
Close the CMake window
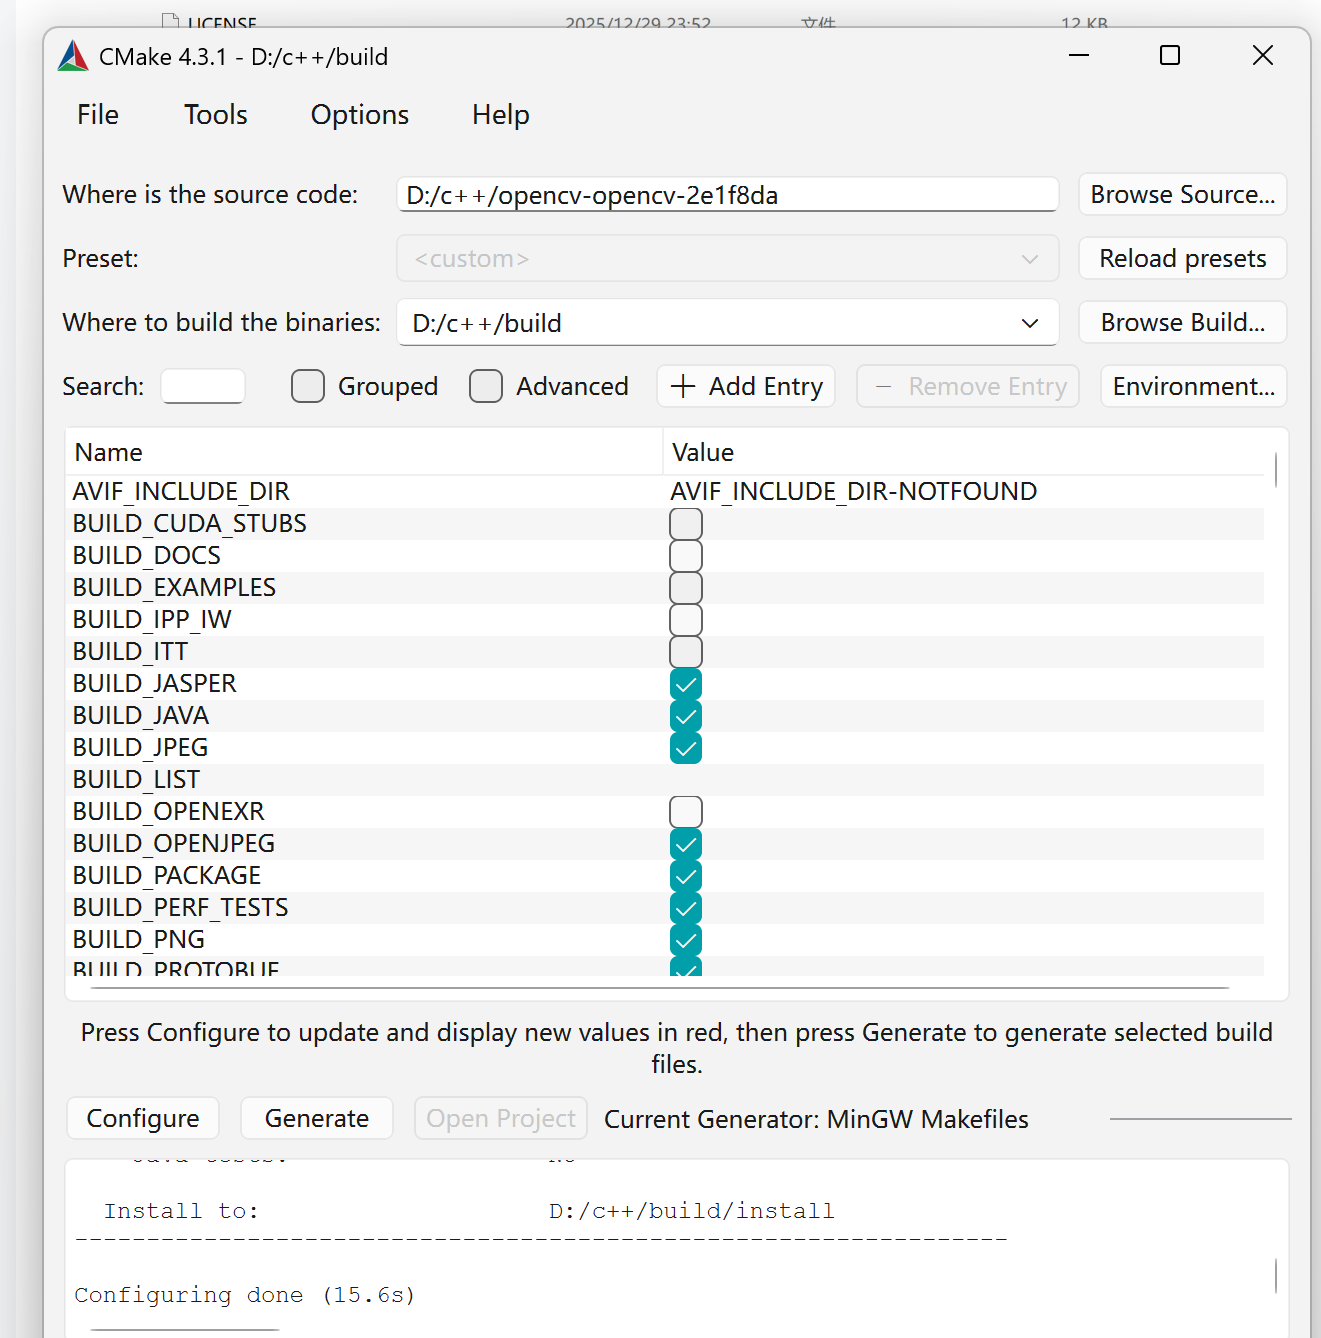(1263, 55)
